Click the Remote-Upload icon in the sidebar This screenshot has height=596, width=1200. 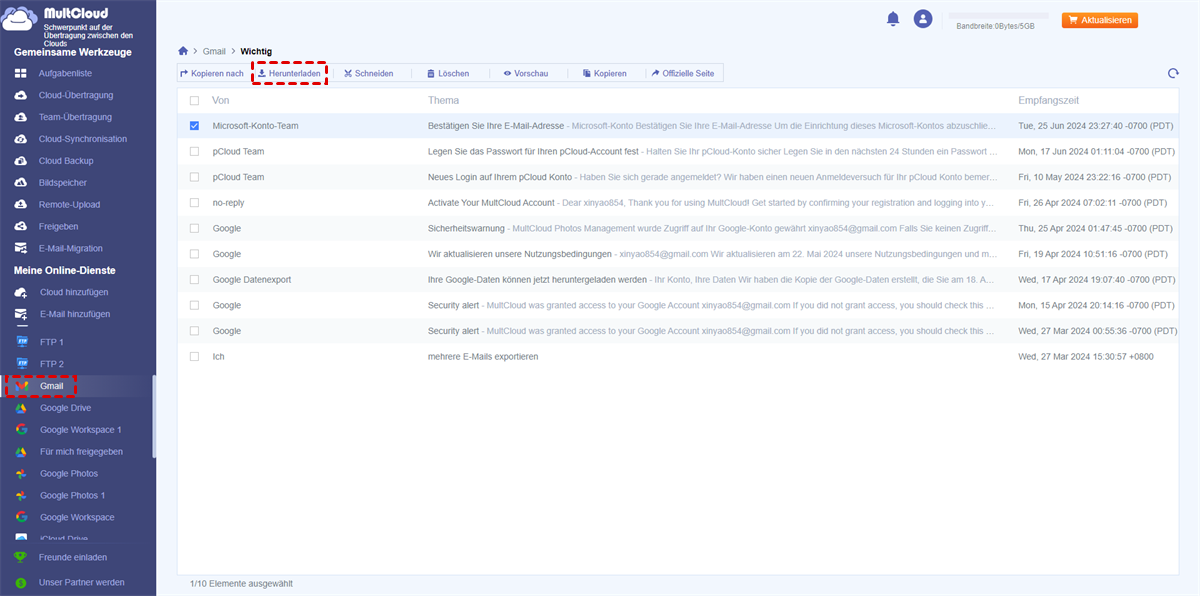pyautogui.click(x=20, y=205)
